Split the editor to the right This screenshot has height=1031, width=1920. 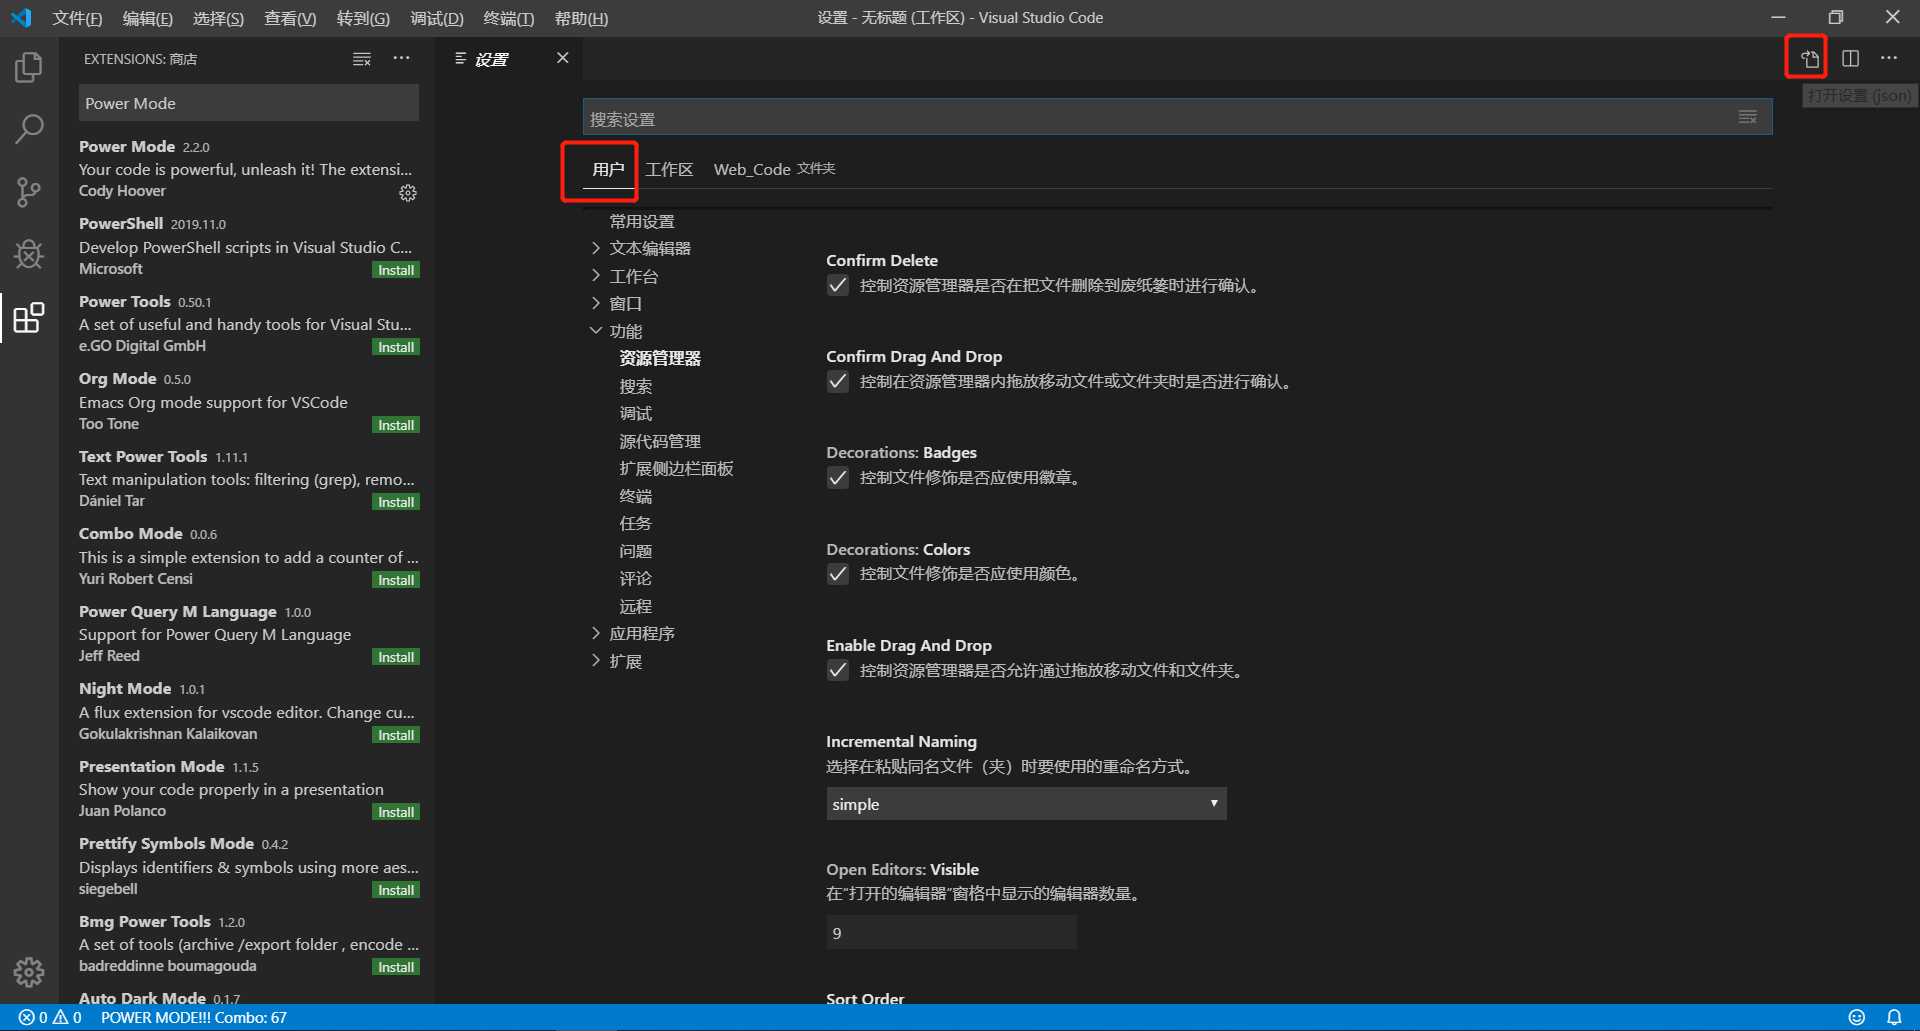(x=1851, y=59)
